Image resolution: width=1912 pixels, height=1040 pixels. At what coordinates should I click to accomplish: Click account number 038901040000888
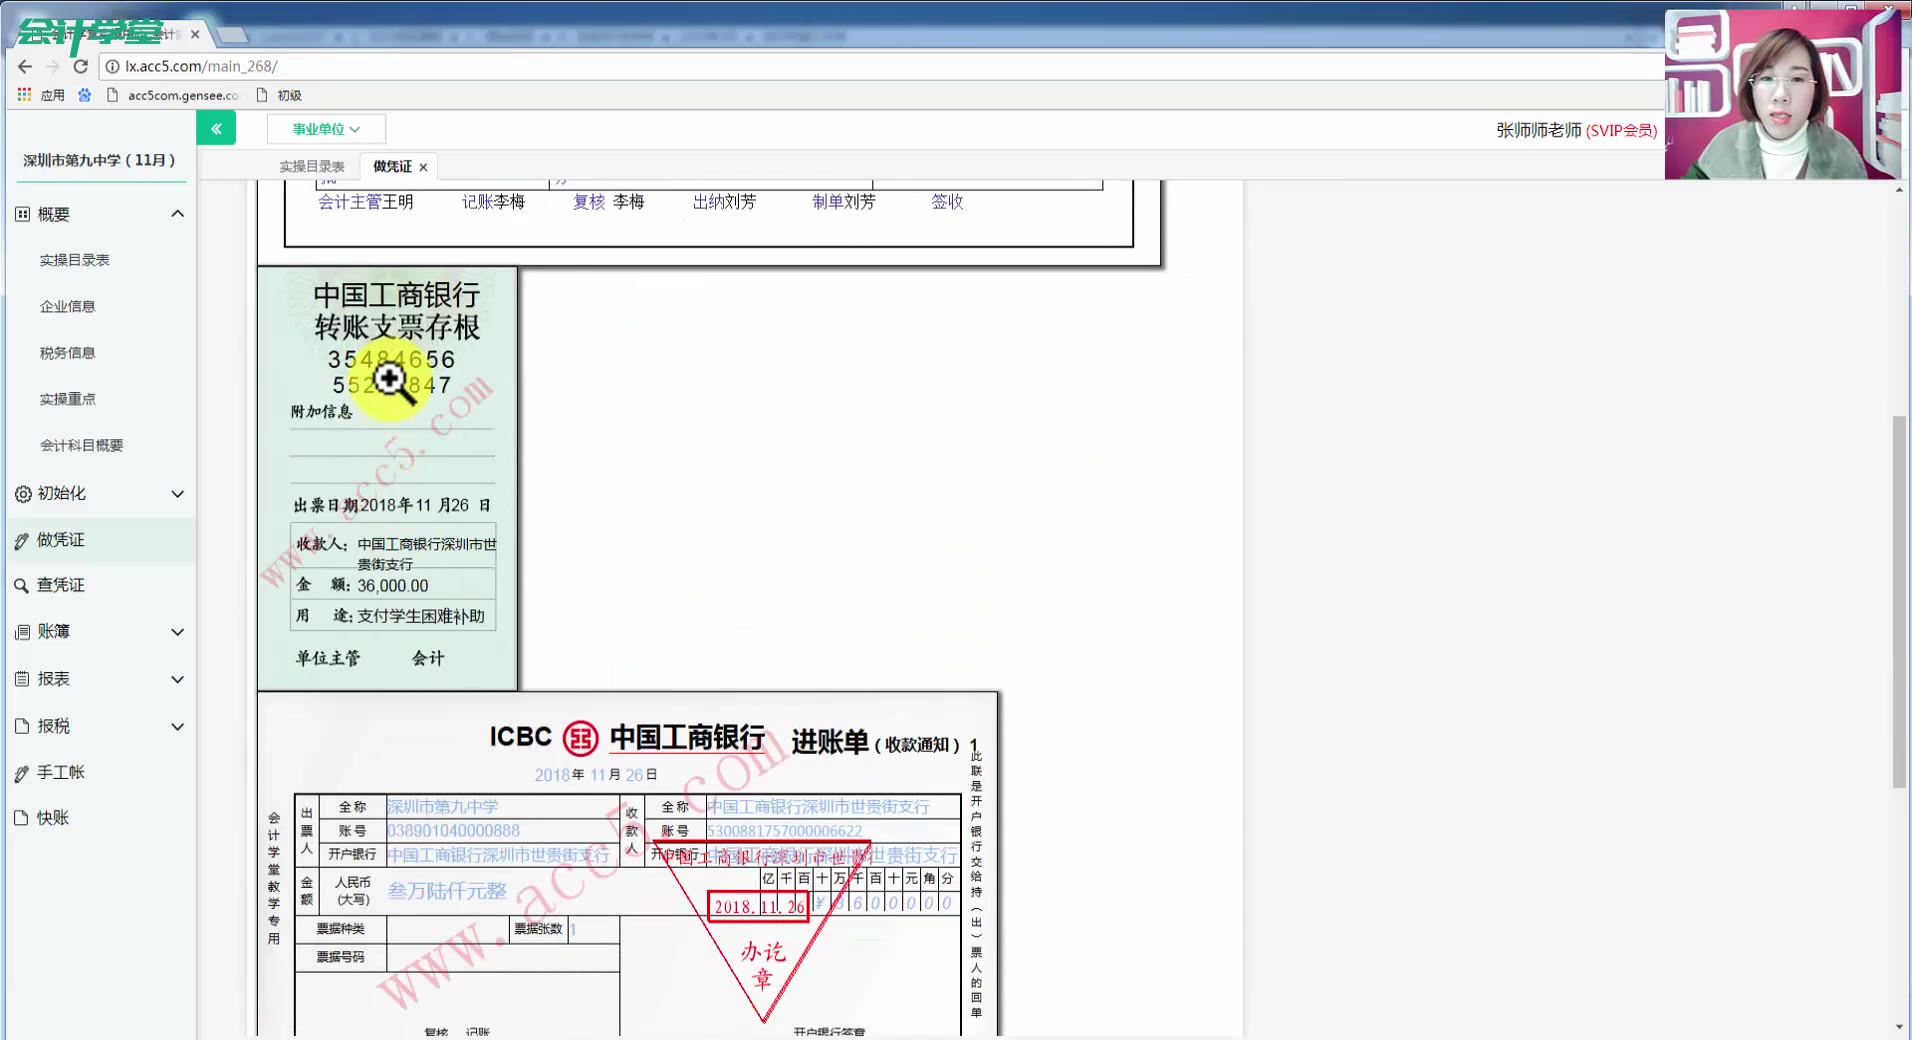click(x=453, y=831)
